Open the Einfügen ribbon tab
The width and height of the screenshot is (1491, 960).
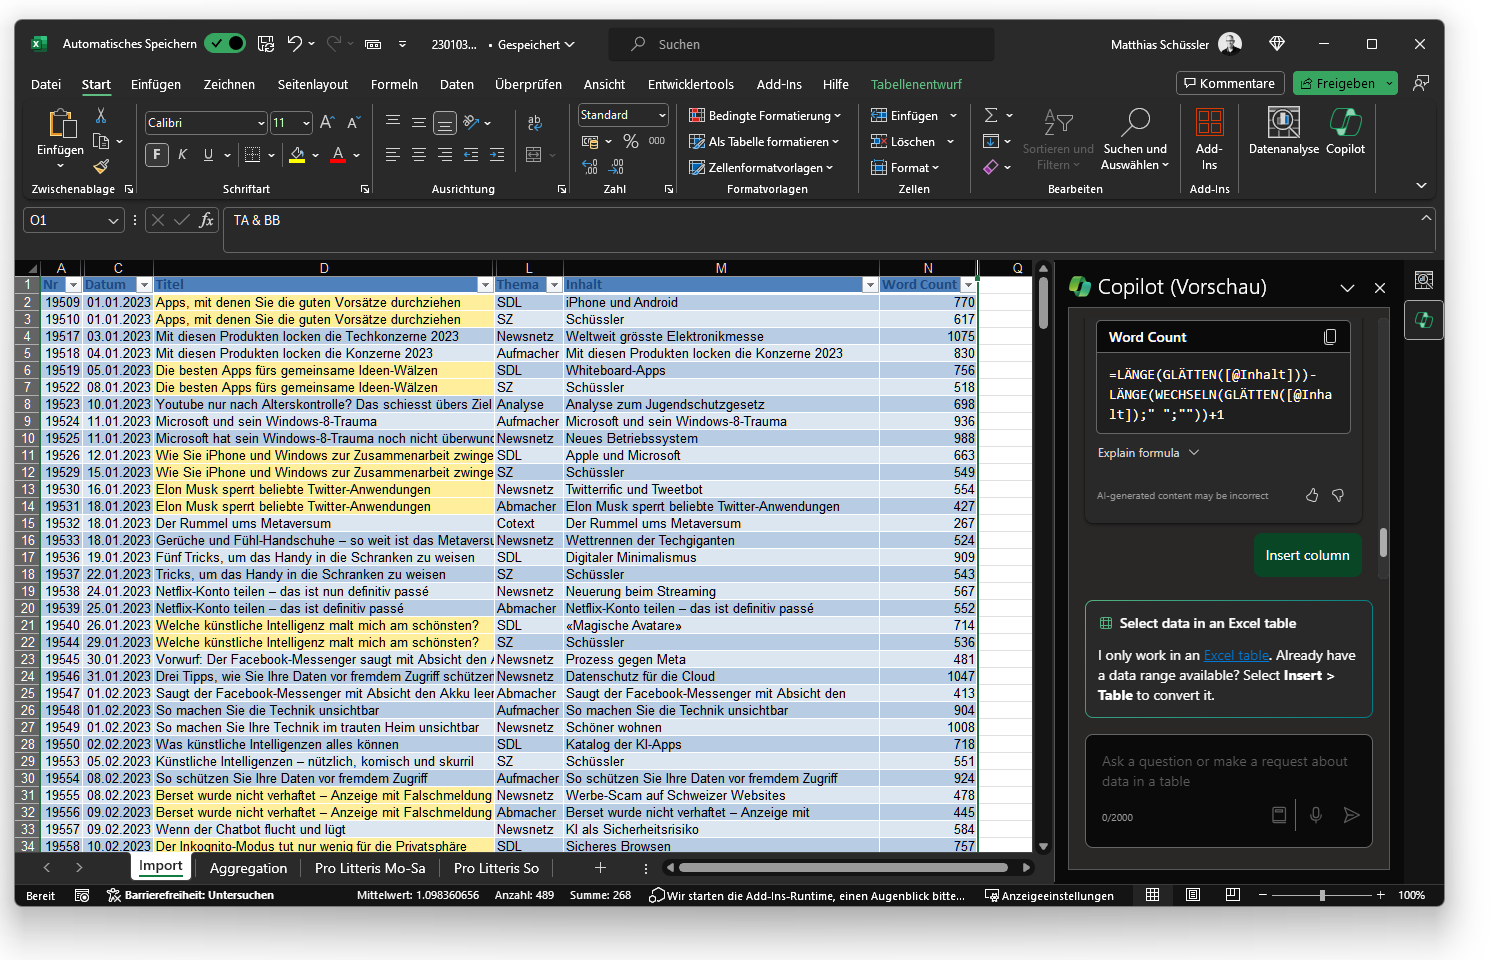[x=156, y=85]
